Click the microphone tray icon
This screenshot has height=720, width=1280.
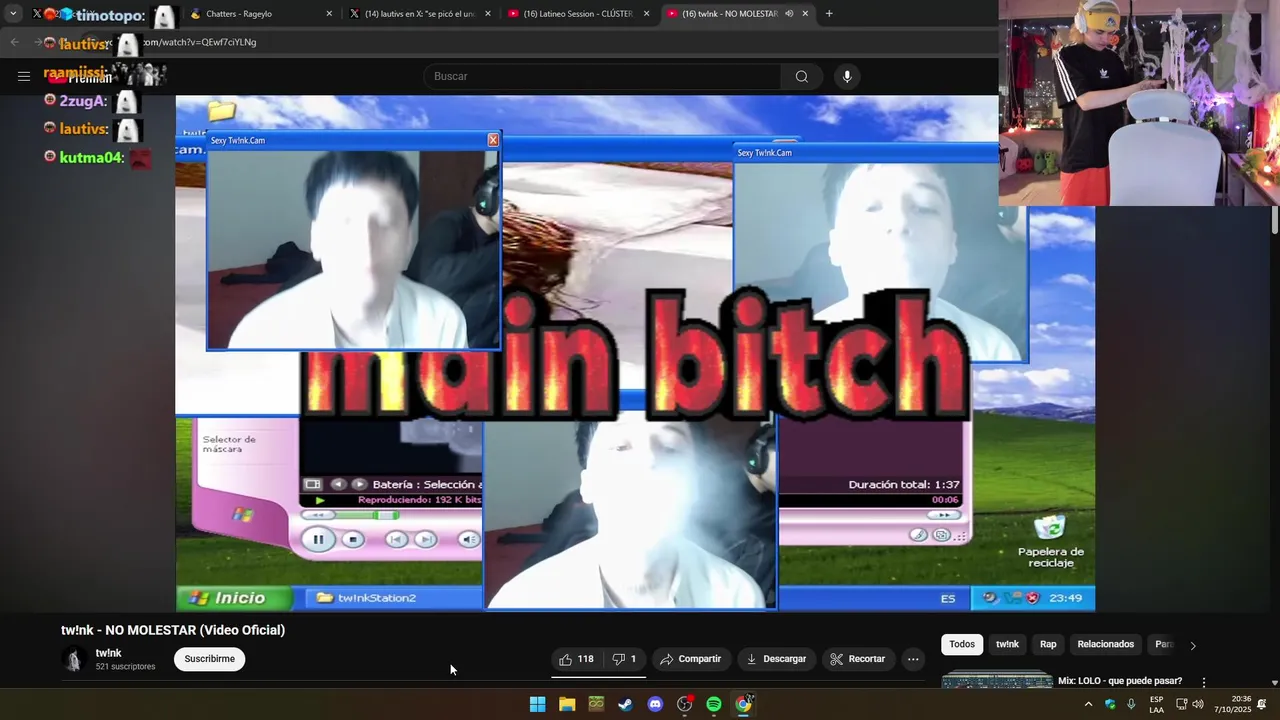click(x=1131, y=704)
